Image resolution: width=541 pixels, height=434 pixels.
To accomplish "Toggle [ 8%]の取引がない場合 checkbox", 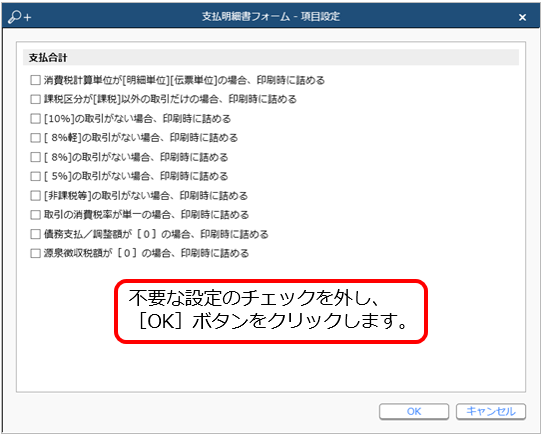I will tap(35, 157).
